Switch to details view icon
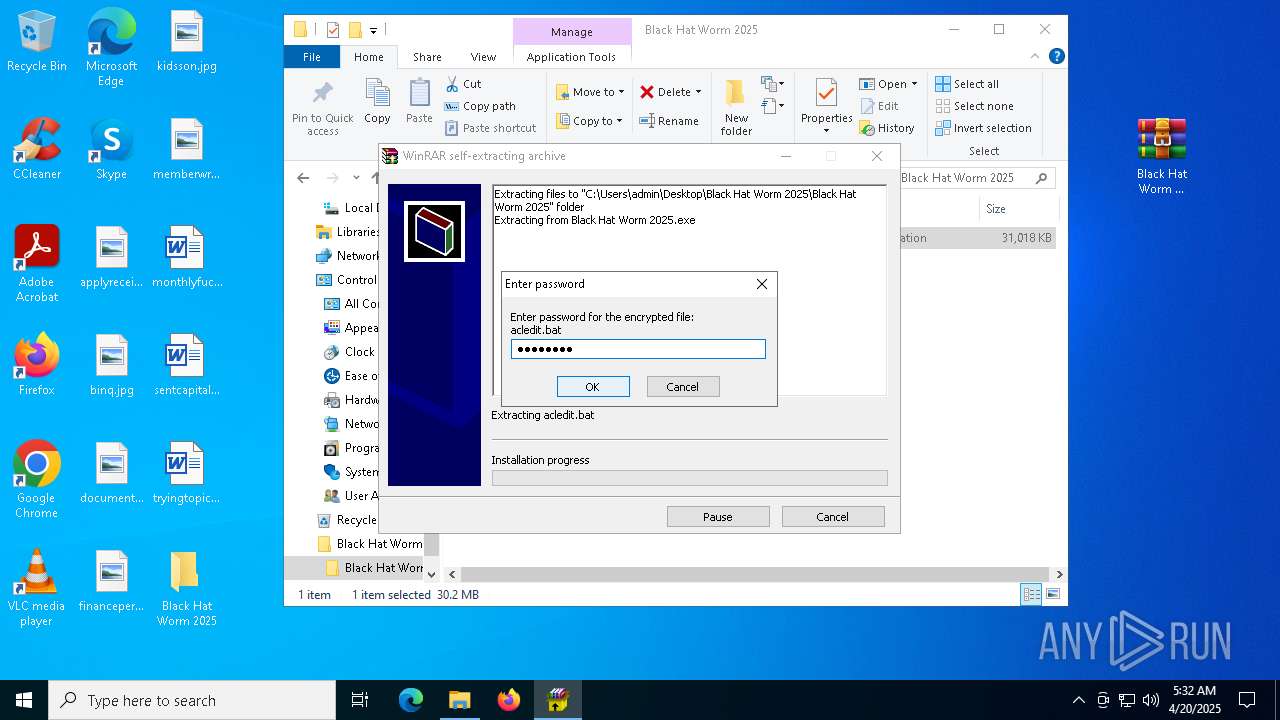 coord(1031,594)
